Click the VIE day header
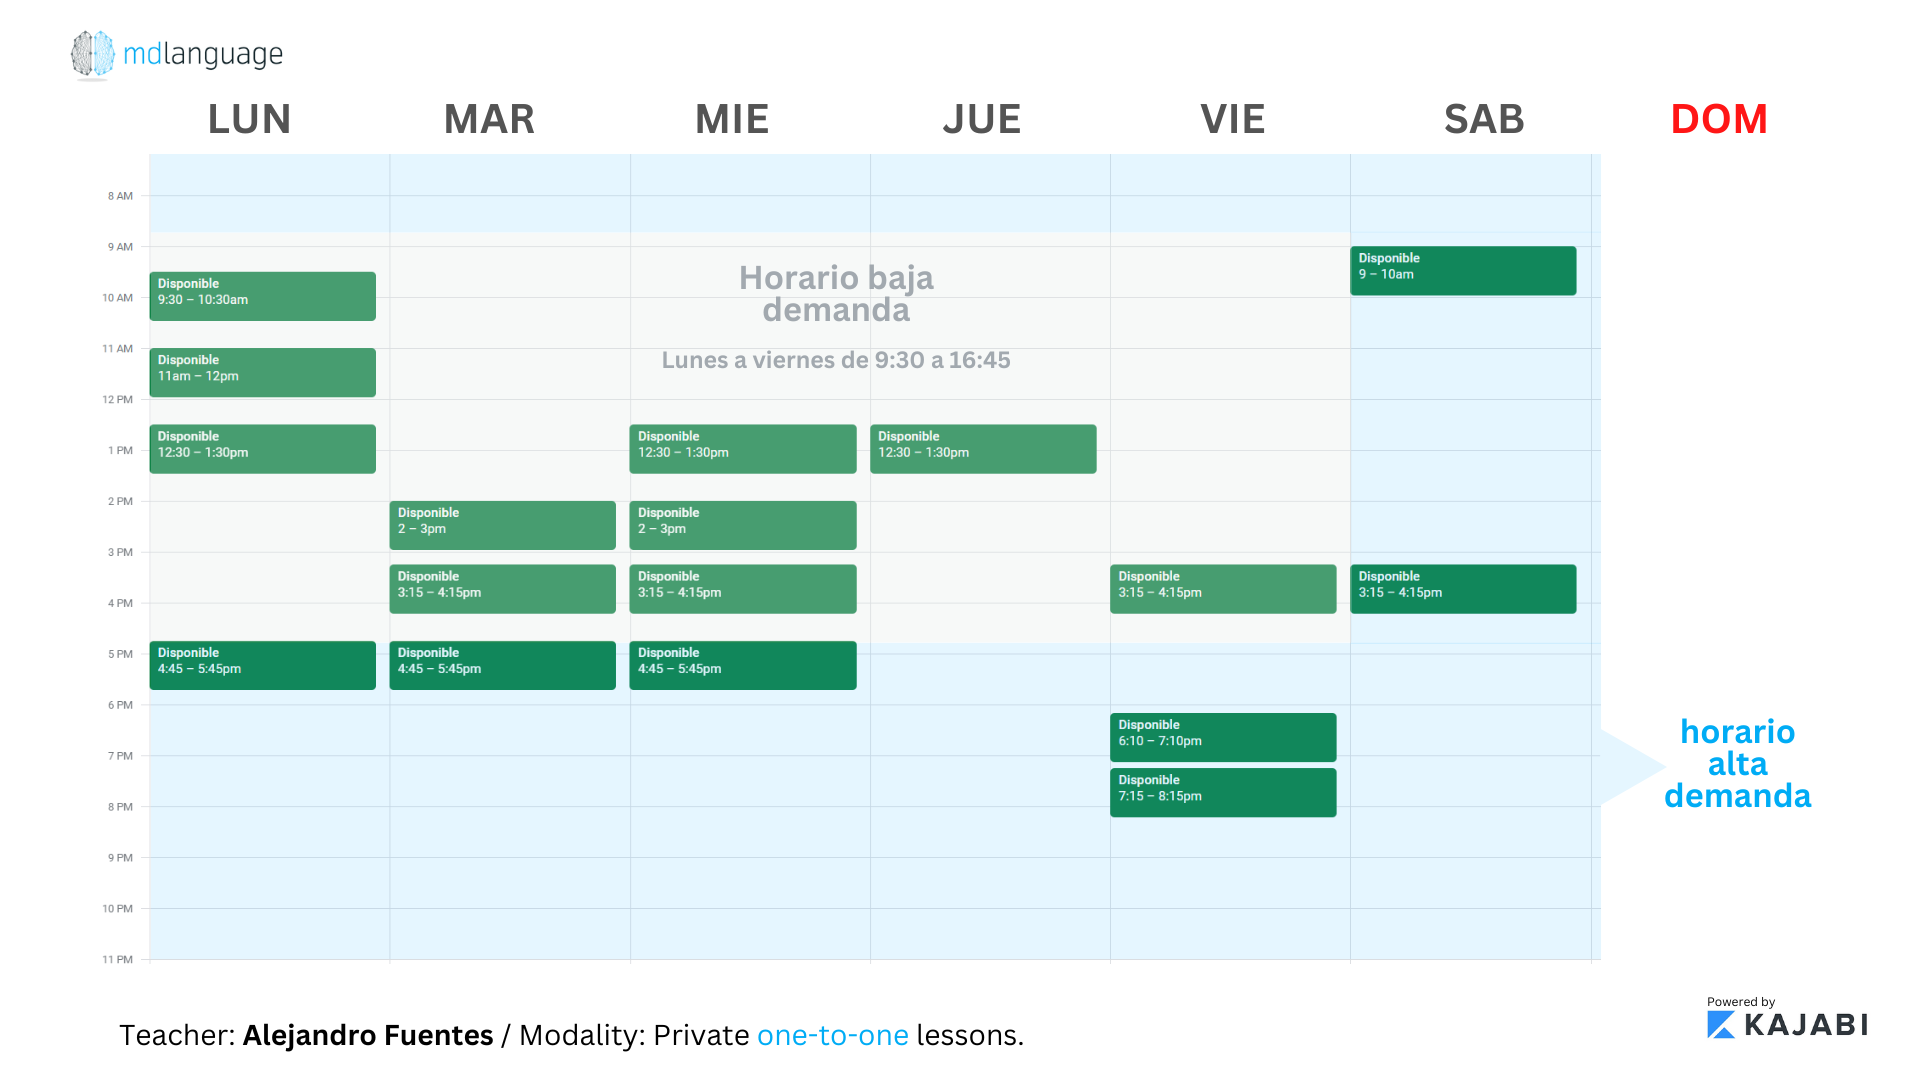This screenshot has height=1080, width=1920. coord(1233,119)
